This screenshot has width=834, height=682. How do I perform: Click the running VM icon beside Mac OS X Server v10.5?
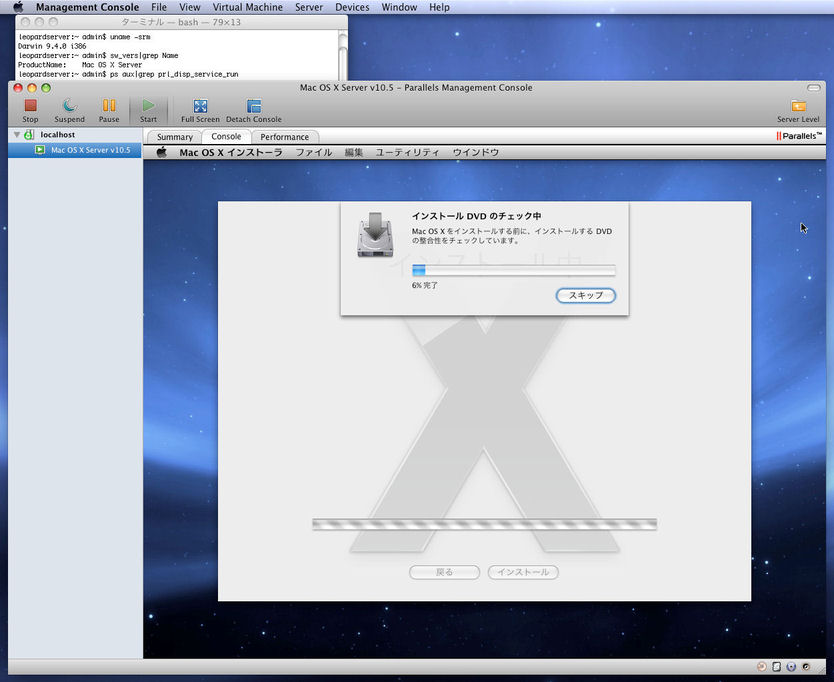tap(40, 150)
